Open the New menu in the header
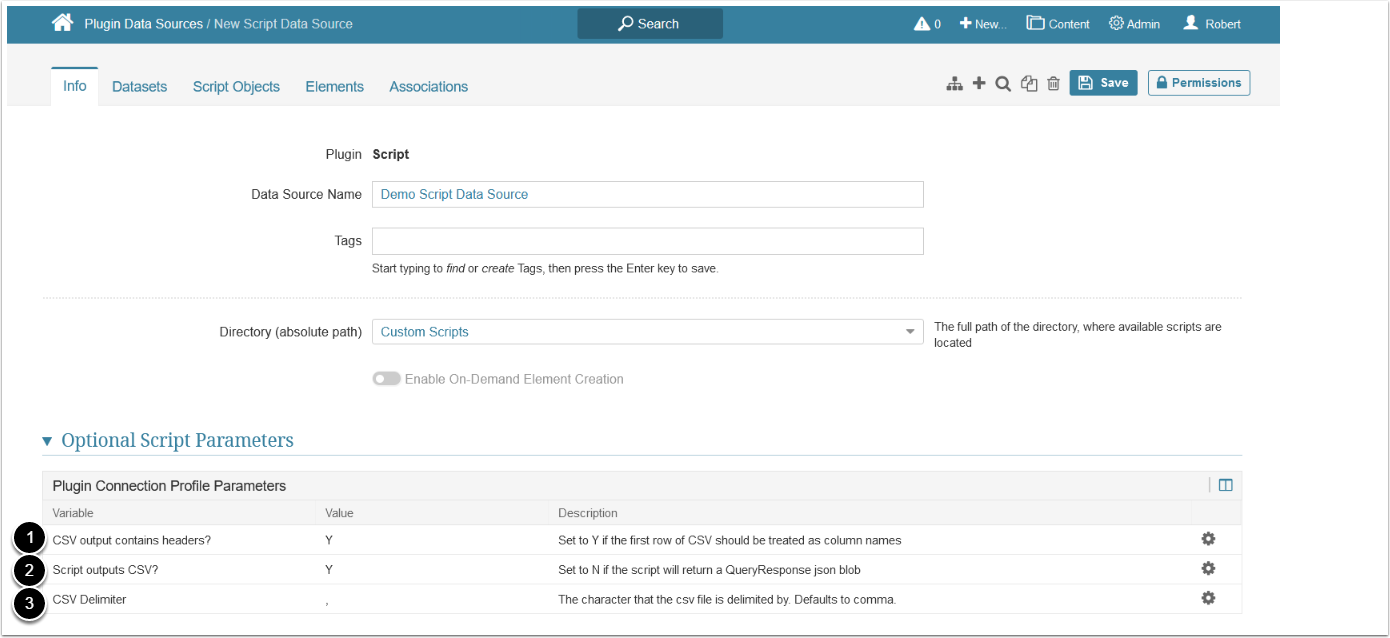Screen dimensions: 1390x638 983,24
